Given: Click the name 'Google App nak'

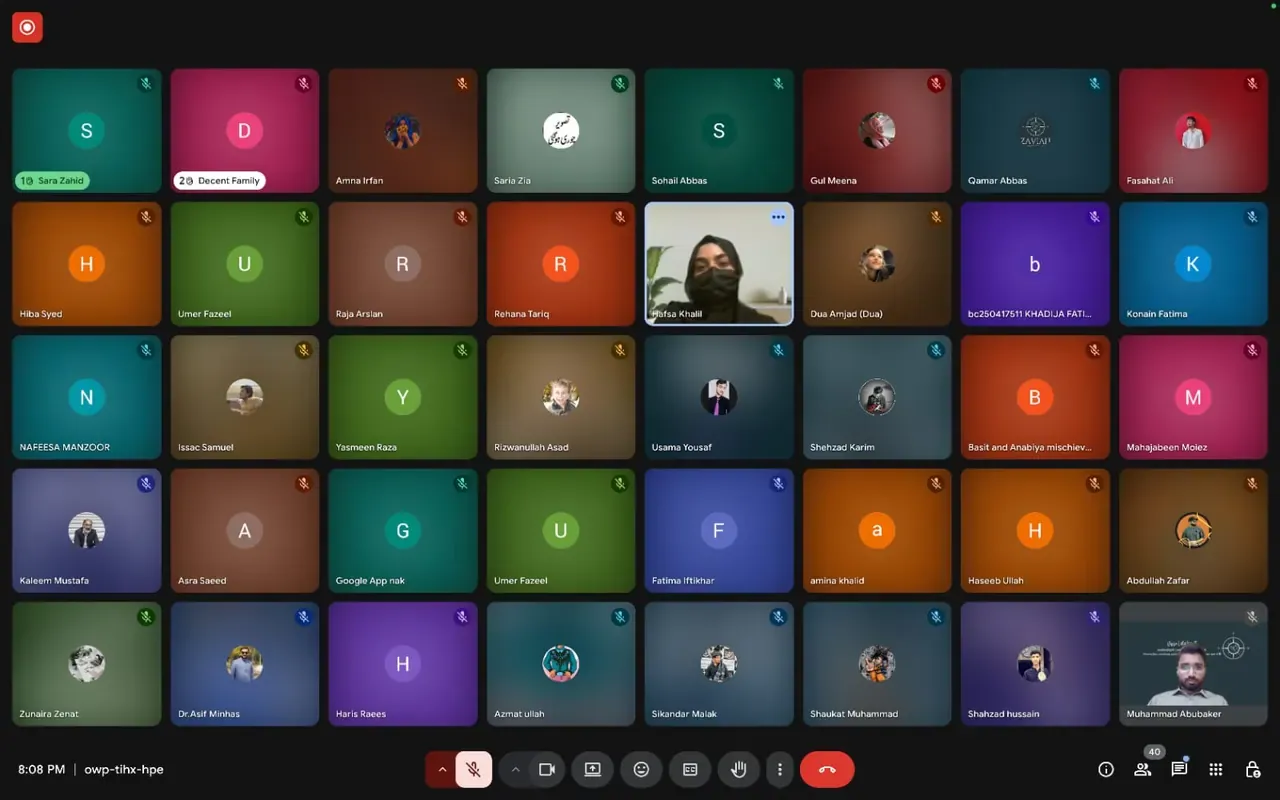Looking at the screenshot, I should [x=370, y=581].
